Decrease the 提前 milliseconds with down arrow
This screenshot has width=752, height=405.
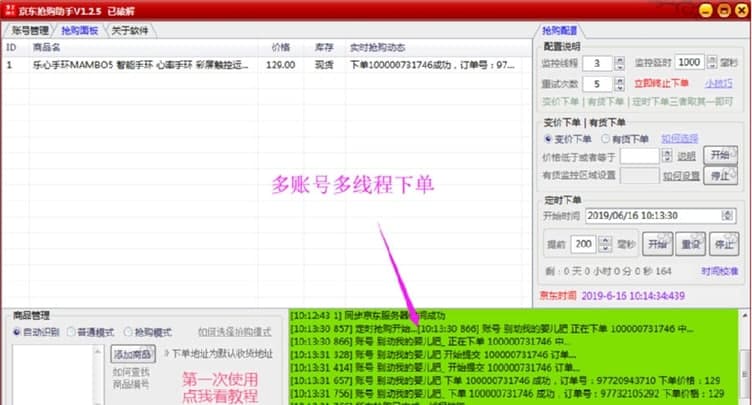[x=605, y=248]
